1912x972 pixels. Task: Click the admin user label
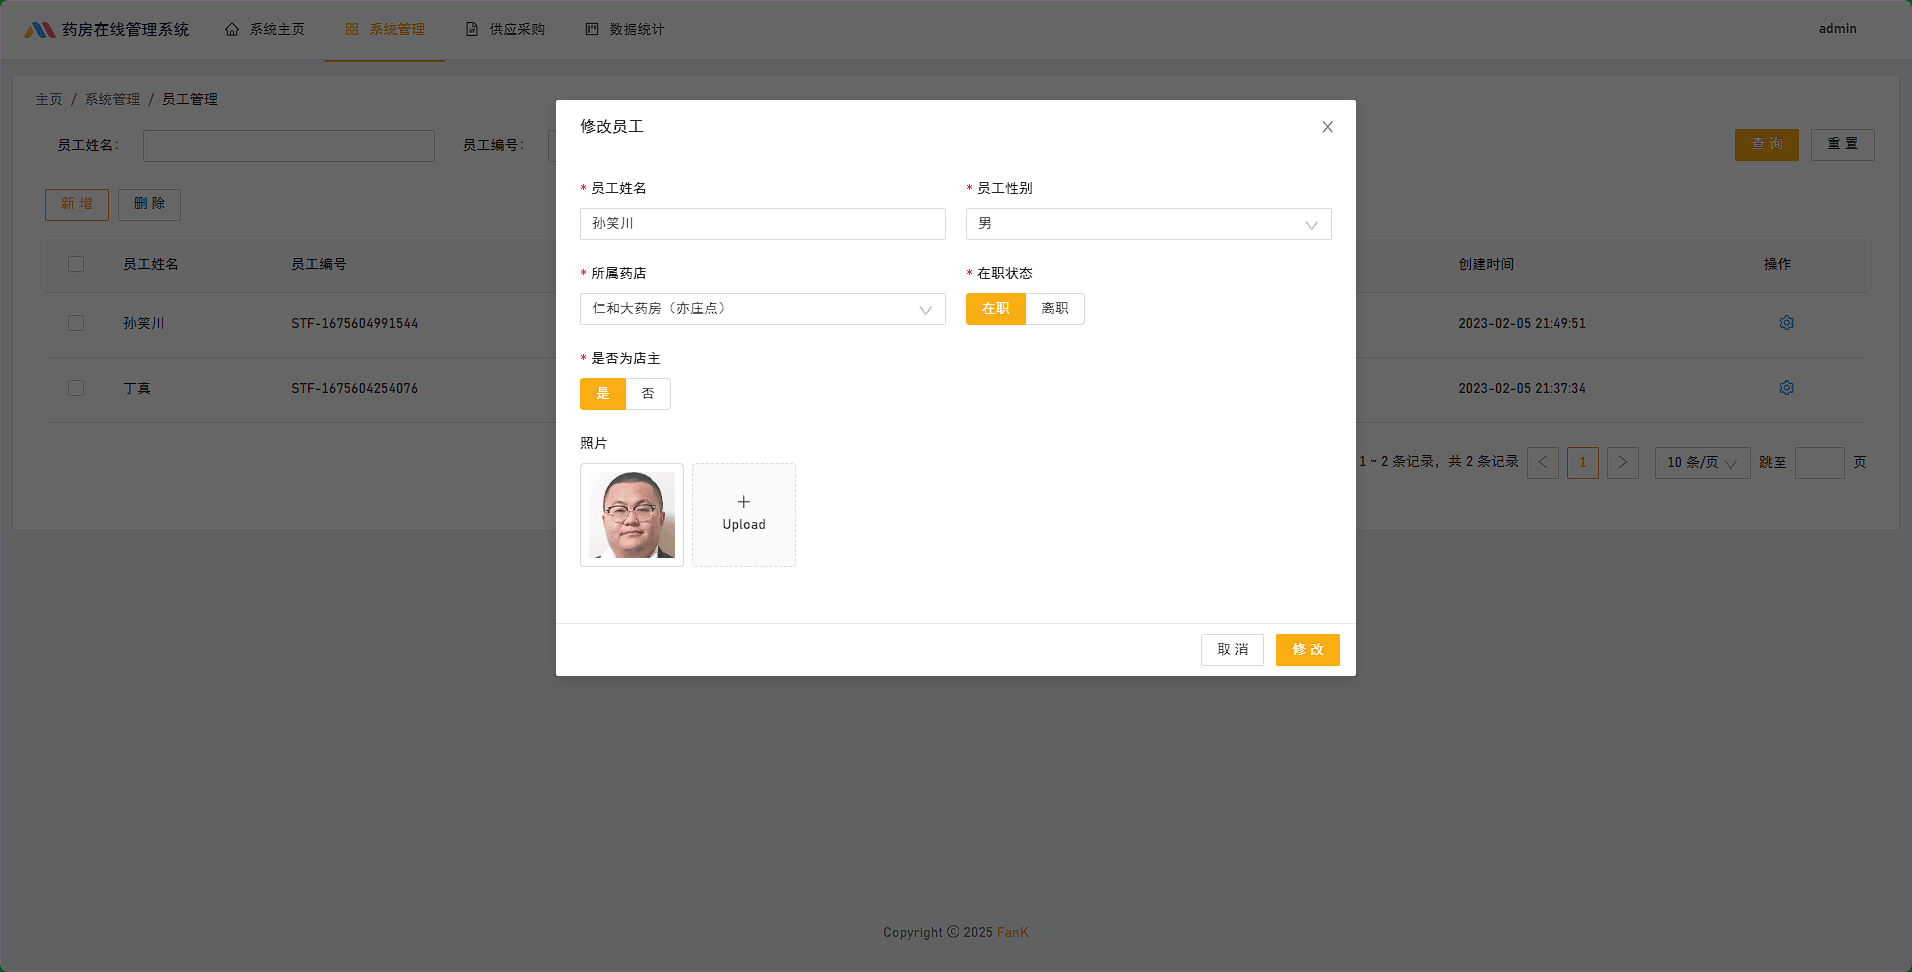tap(1838, 29)
